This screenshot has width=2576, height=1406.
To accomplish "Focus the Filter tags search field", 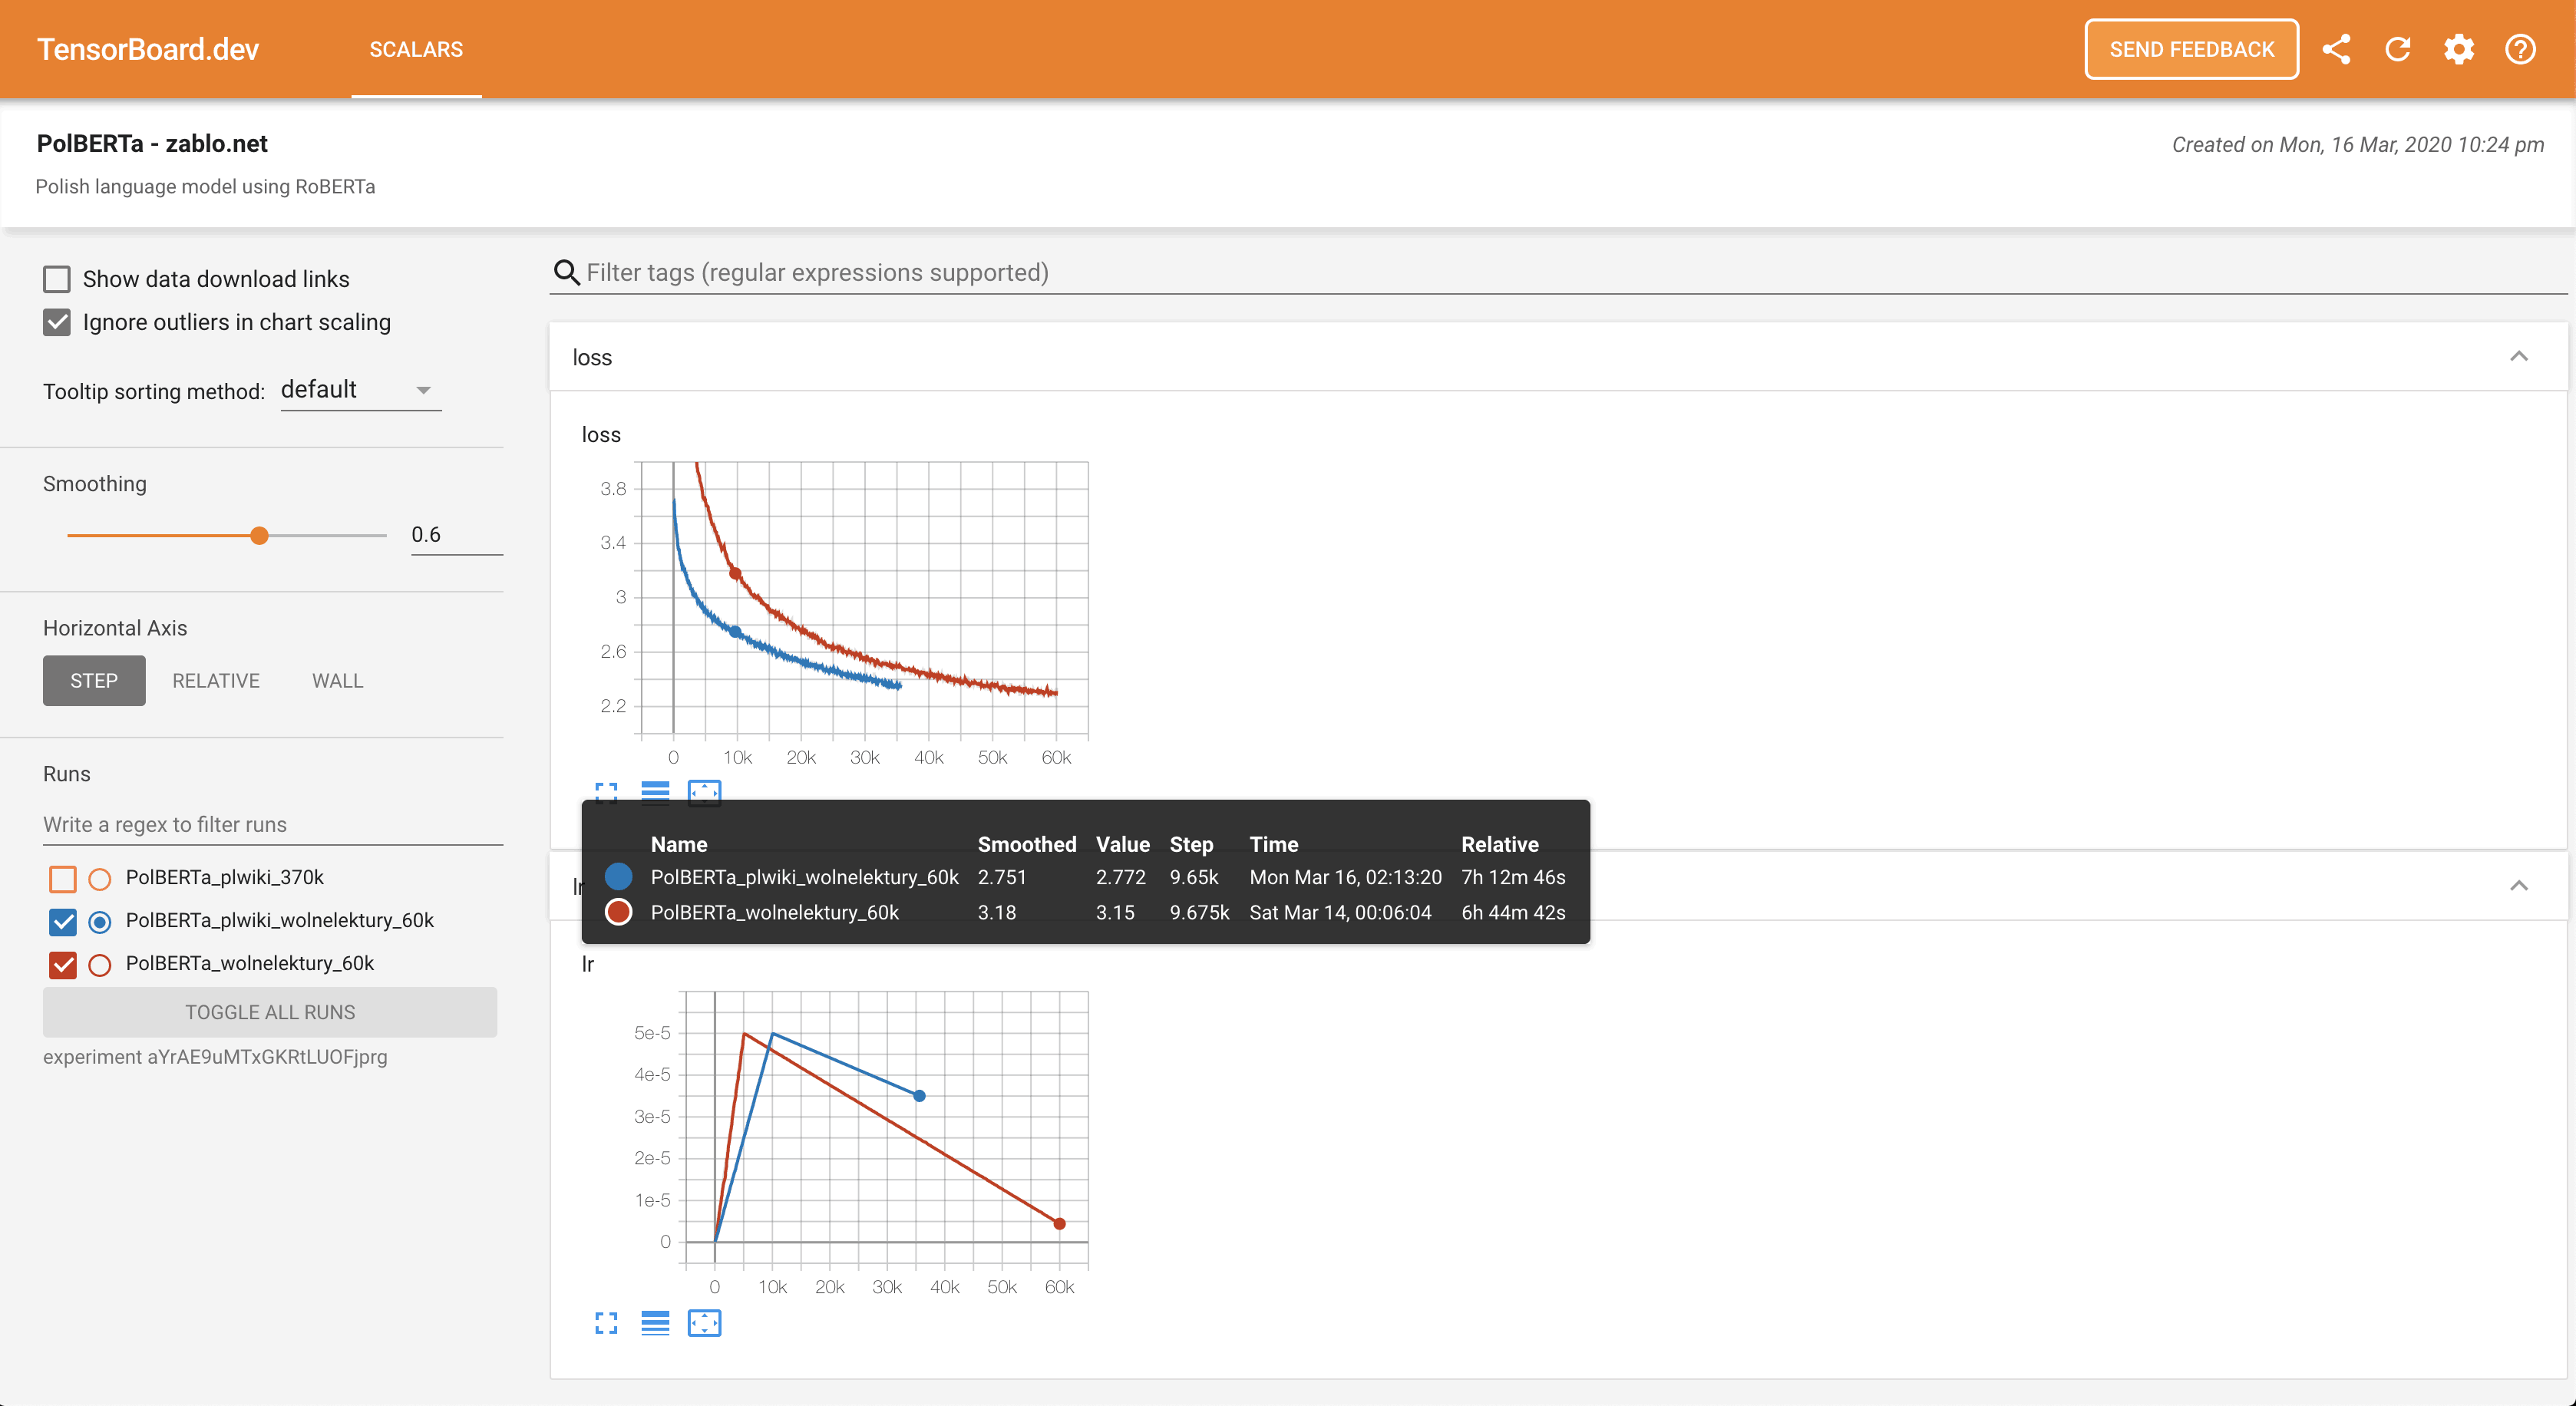I will (1560, 273).
